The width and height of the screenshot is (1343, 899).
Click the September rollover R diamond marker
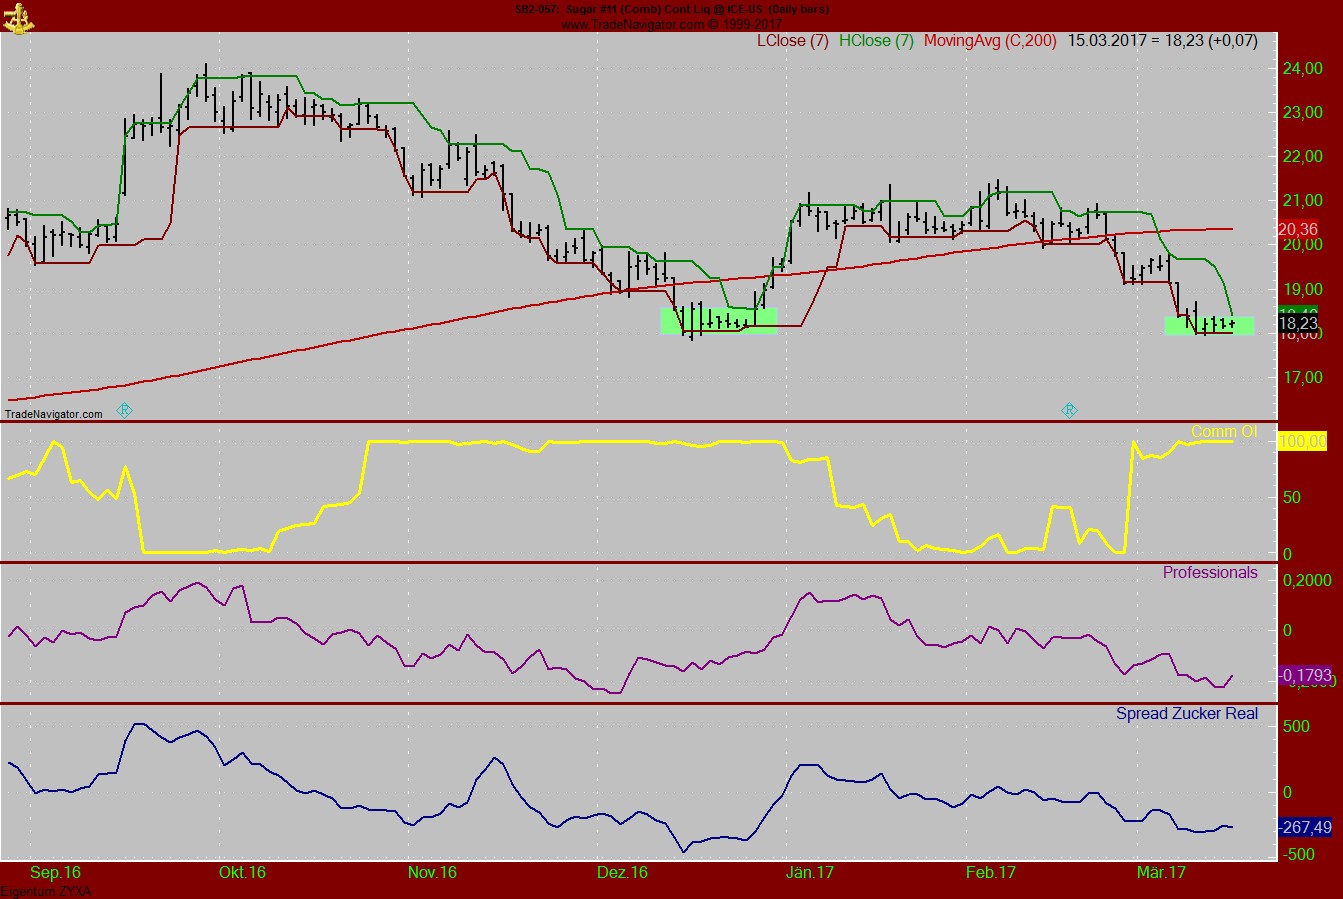pos(125,410)
